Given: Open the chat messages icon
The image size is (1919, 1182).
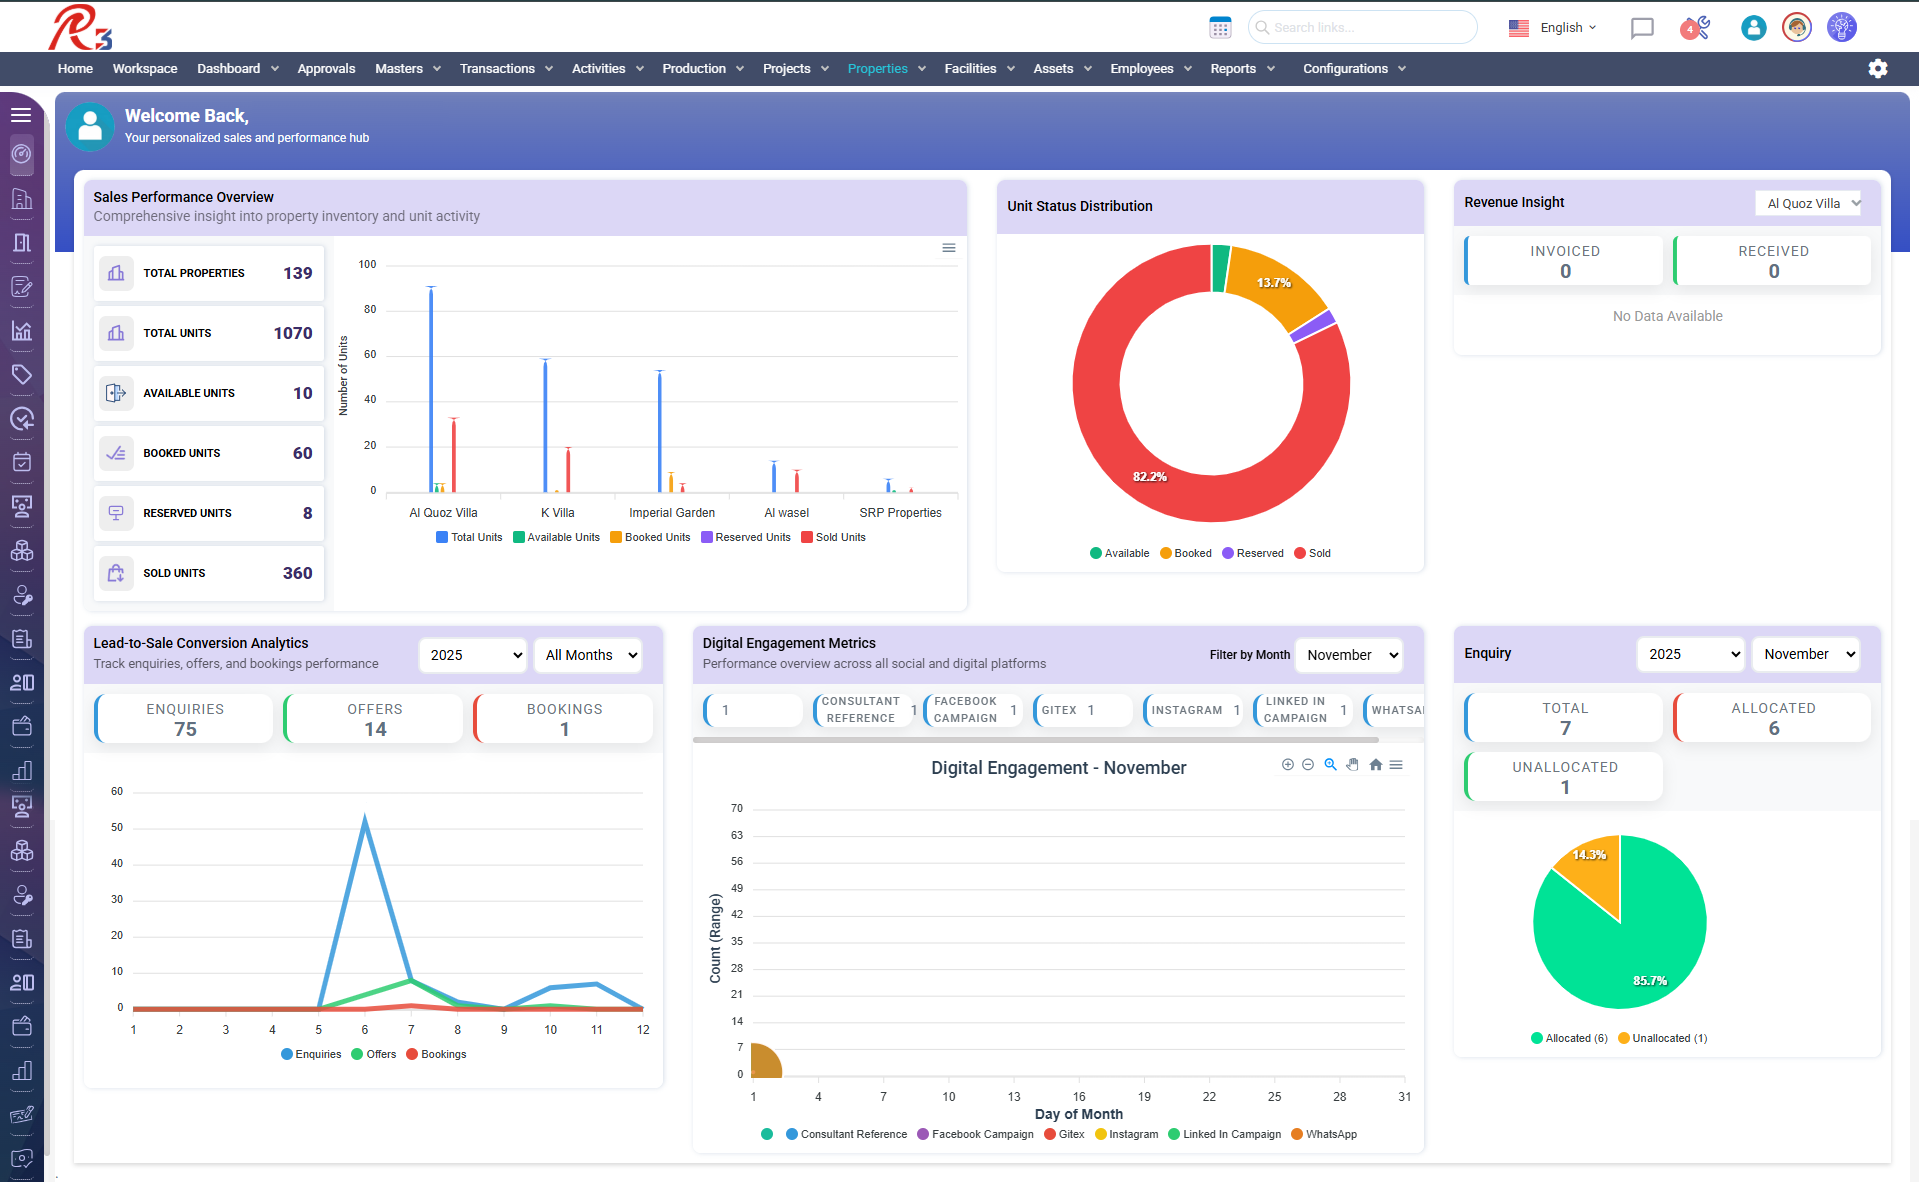Looking at the screenshot, I should pos(1641,28).
